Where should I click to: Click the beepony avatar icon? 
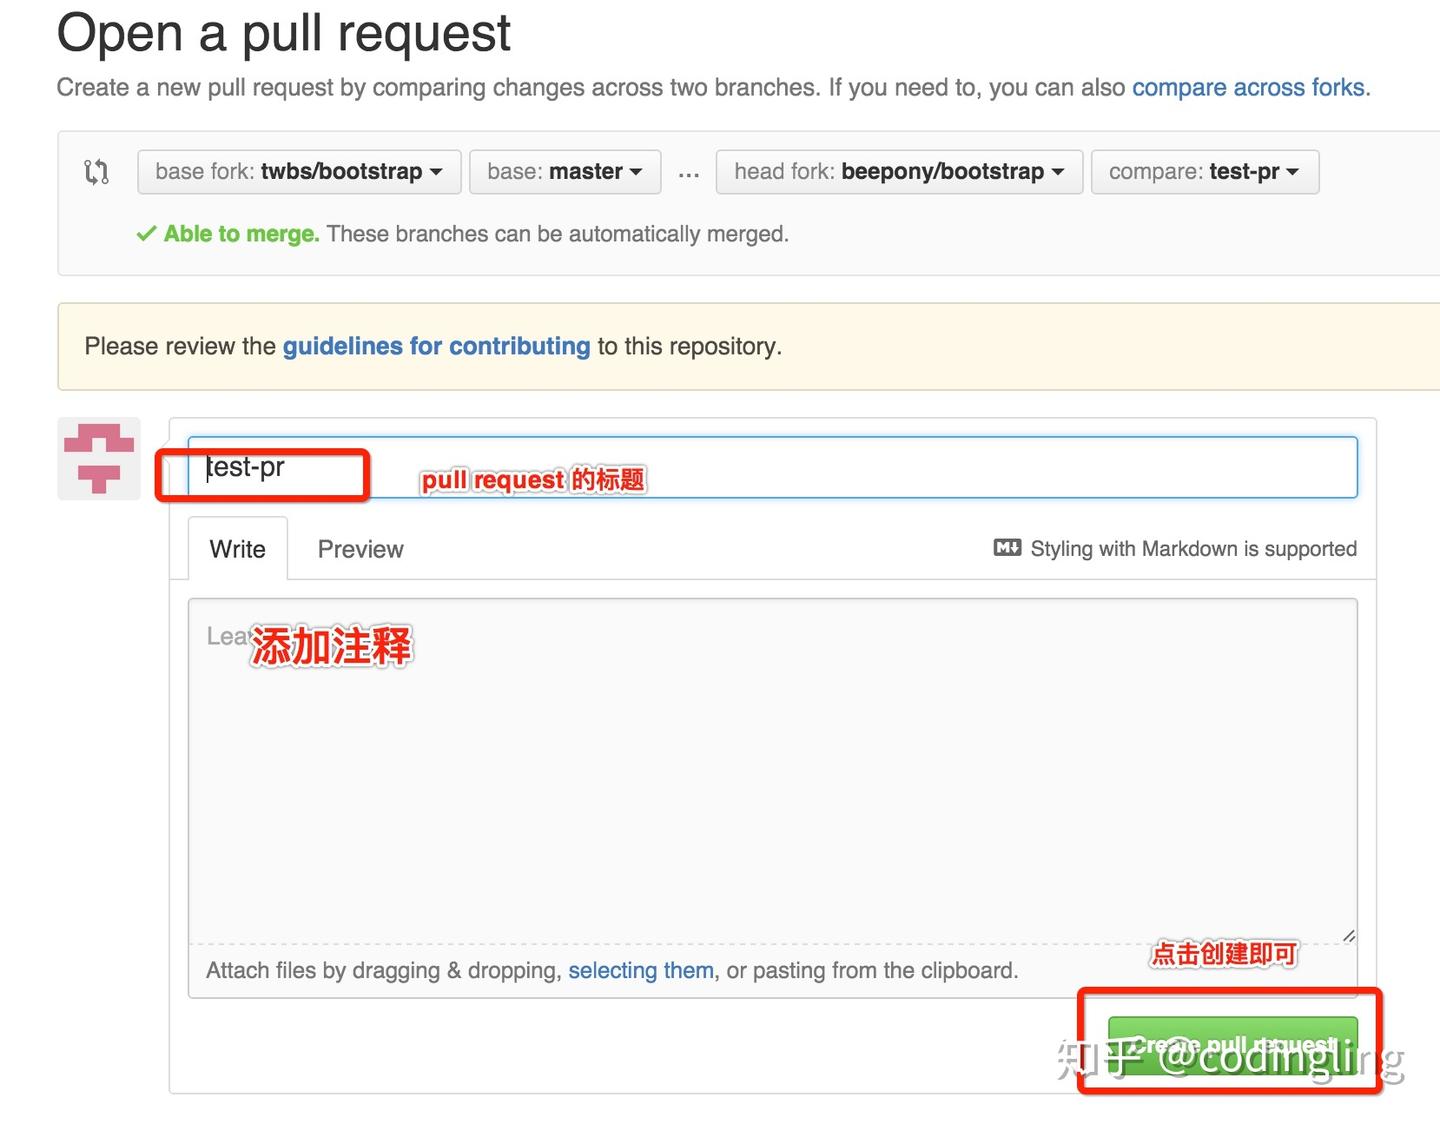click(x=98, y=459)
